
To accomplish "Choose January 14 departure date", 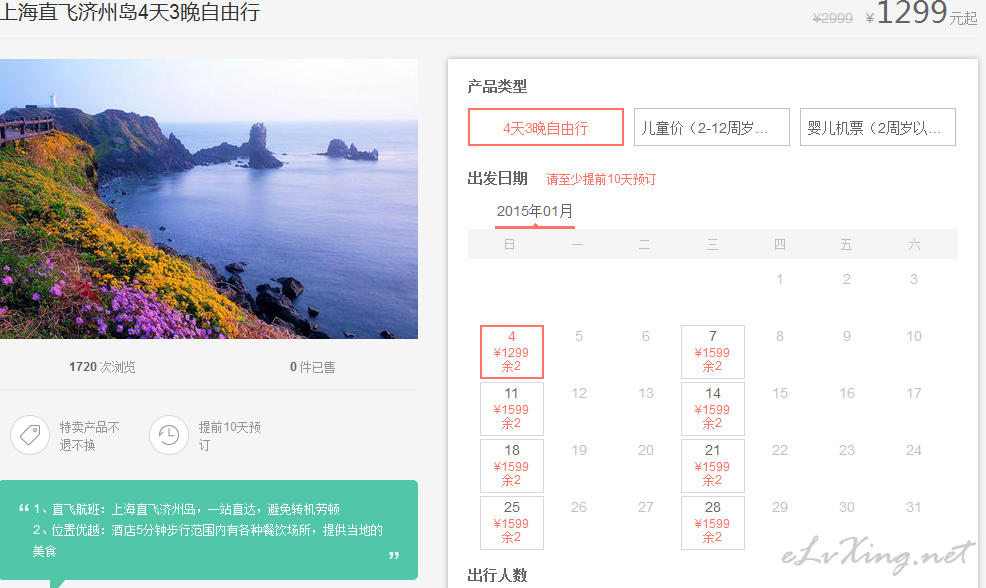I will (712, 409).
